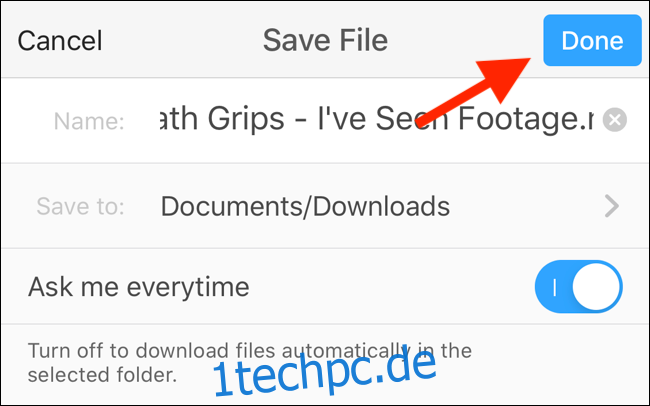This screenshot has width=650, height=406.
Task: Clear the file name with the x icon
Action: coord(615,120)
